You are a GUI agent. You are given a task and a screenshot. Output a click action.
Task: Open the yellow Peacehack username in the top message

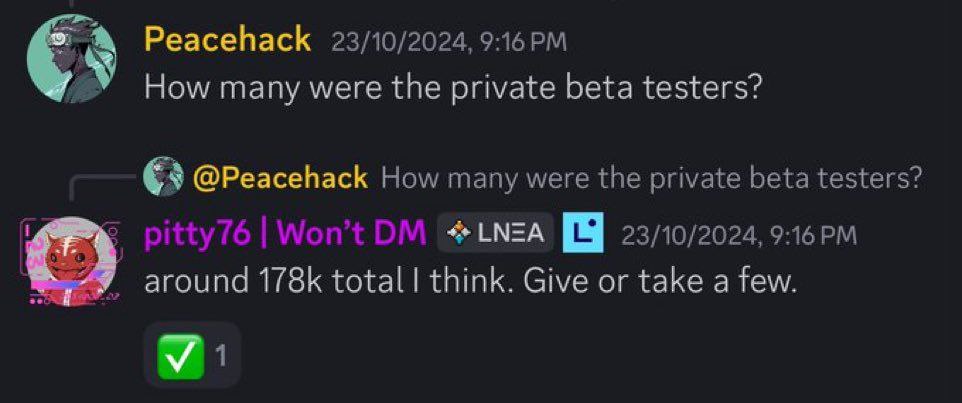coord(228,40)
